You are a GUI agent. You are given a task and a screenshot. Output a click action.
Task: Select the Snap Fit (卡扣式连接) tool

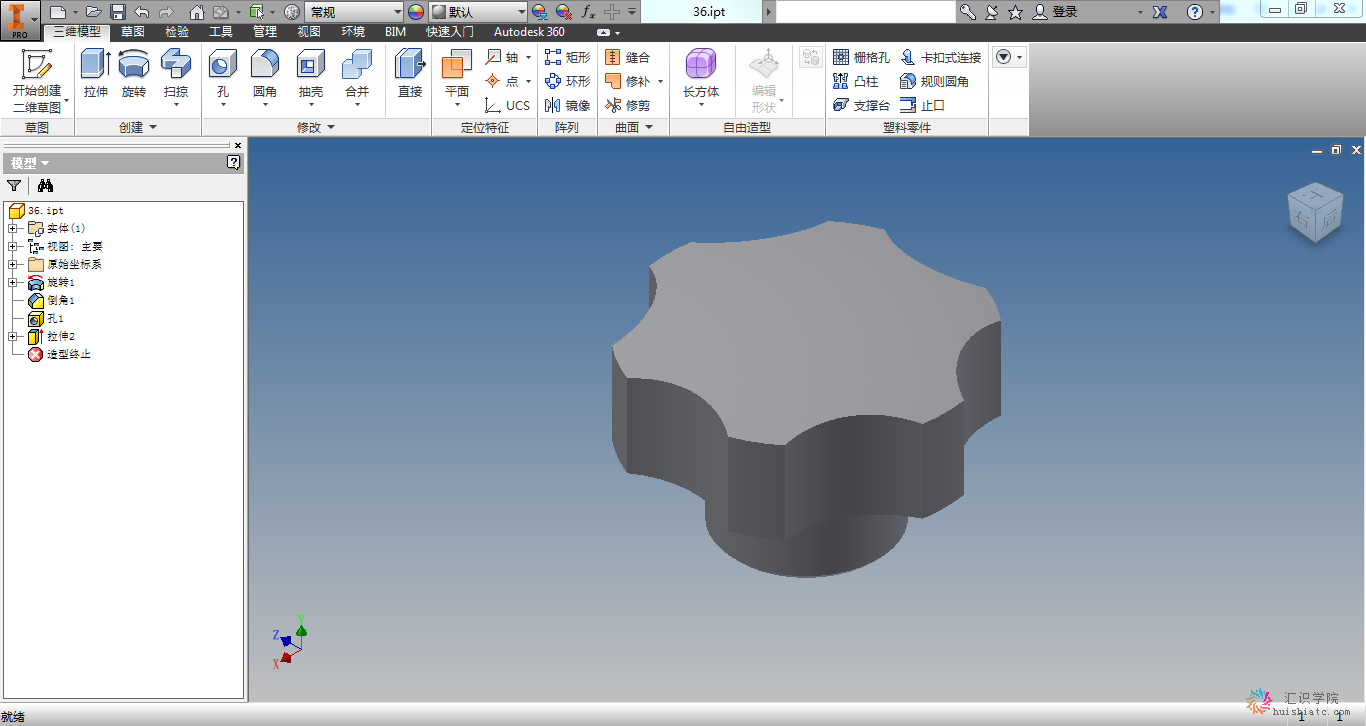pyautogui.click(x=941, y=57)
